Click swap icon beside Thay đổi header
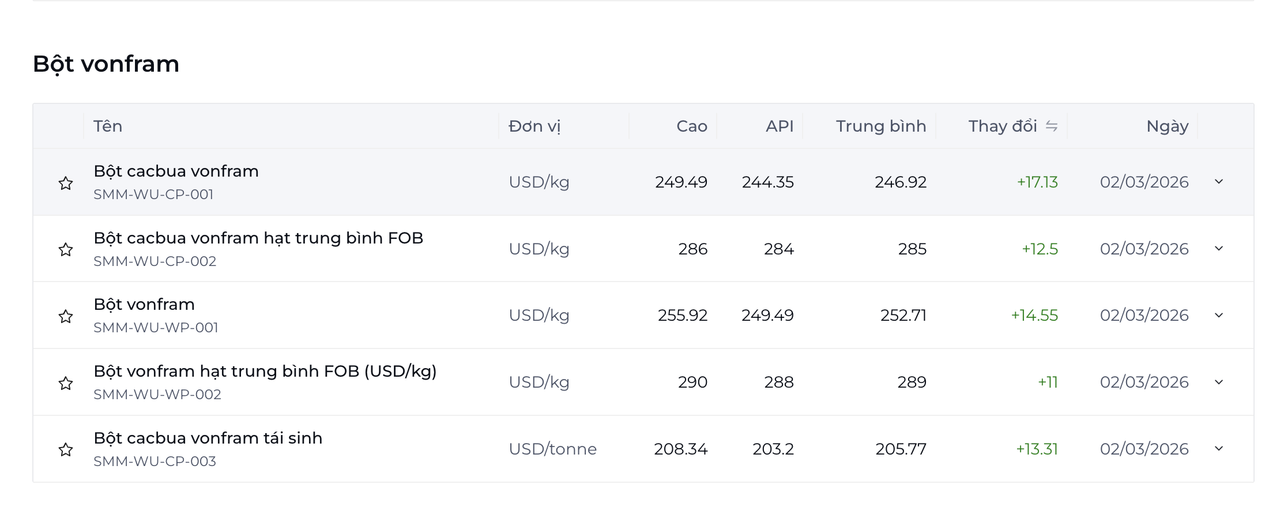Screen dimensions: 1280x517 point(1051,126)
